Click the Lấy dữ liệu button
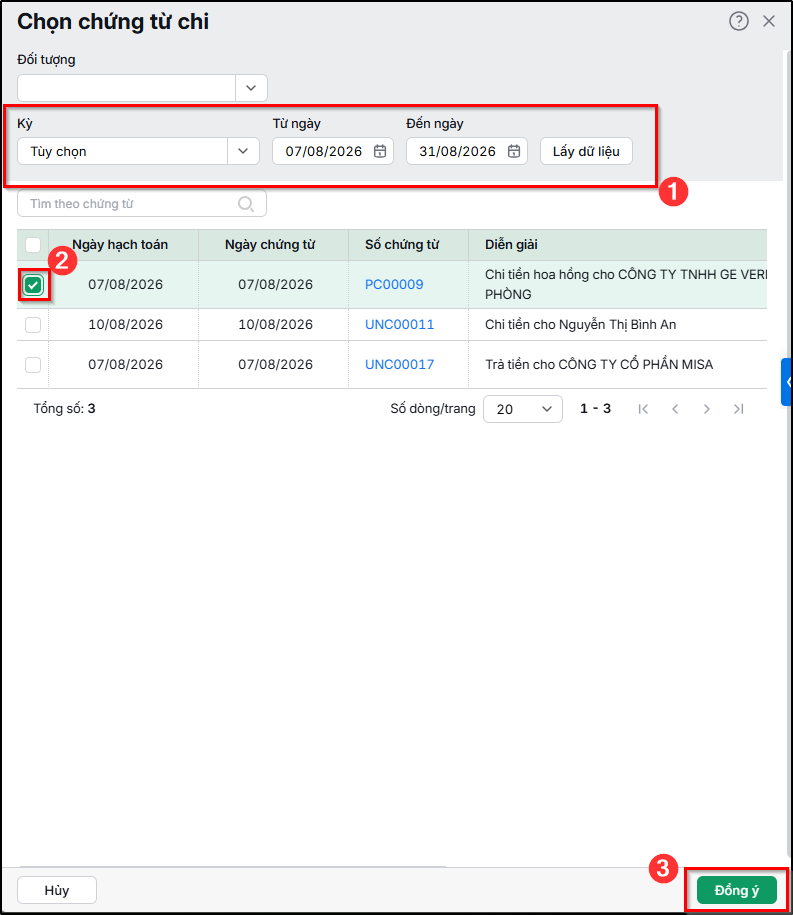 point(586,151)
